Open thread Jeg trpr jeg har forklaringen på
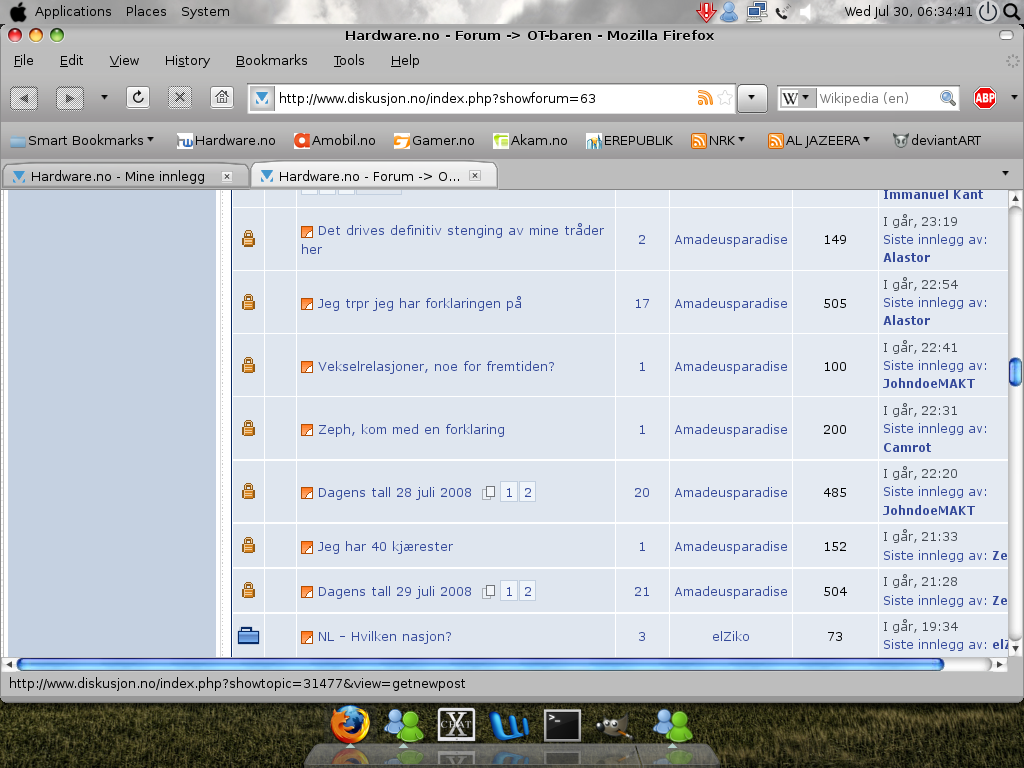Screen dimensions: 1024x768 (x=420, y=303)
